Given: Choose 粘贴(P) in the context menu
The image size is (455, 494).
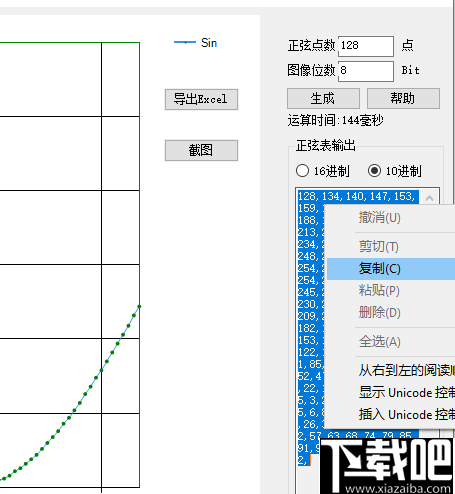Looking at the screenshot, I should tap(391, 291).
